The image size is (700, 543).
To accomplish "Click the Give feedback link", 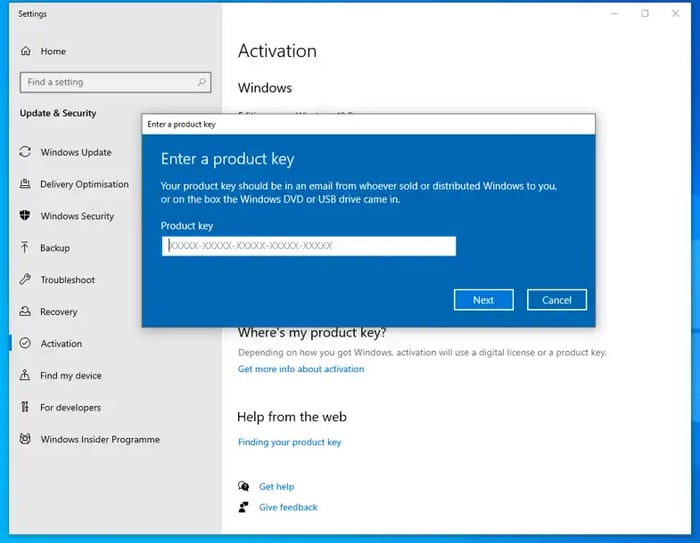I will [288, 507].
